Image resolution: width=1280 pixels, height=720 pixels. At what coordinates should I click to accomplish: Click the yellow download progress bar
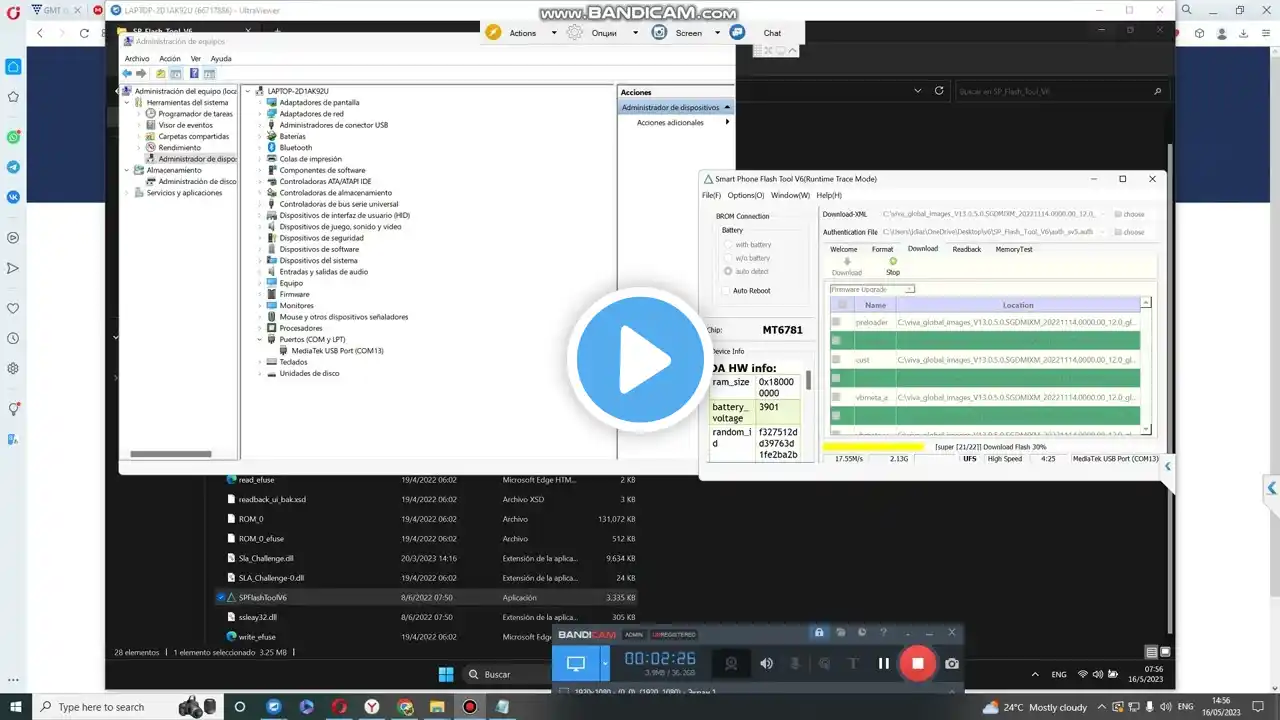tap(873, 447)
